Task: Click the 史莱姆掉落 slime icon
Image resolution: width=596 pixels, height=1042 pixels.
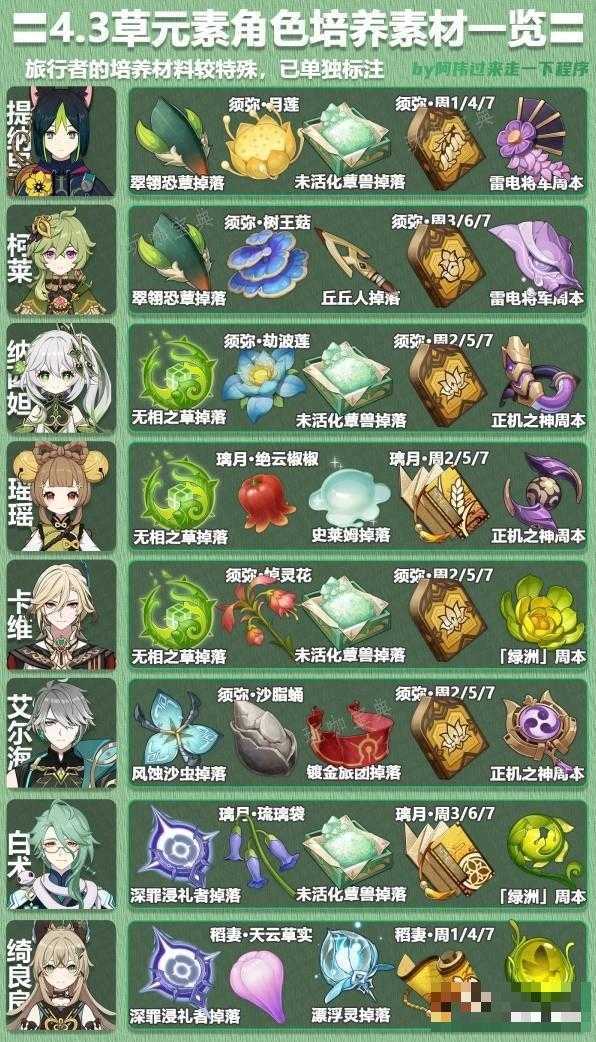Action: pyautogui.click(x=349, y=498)
